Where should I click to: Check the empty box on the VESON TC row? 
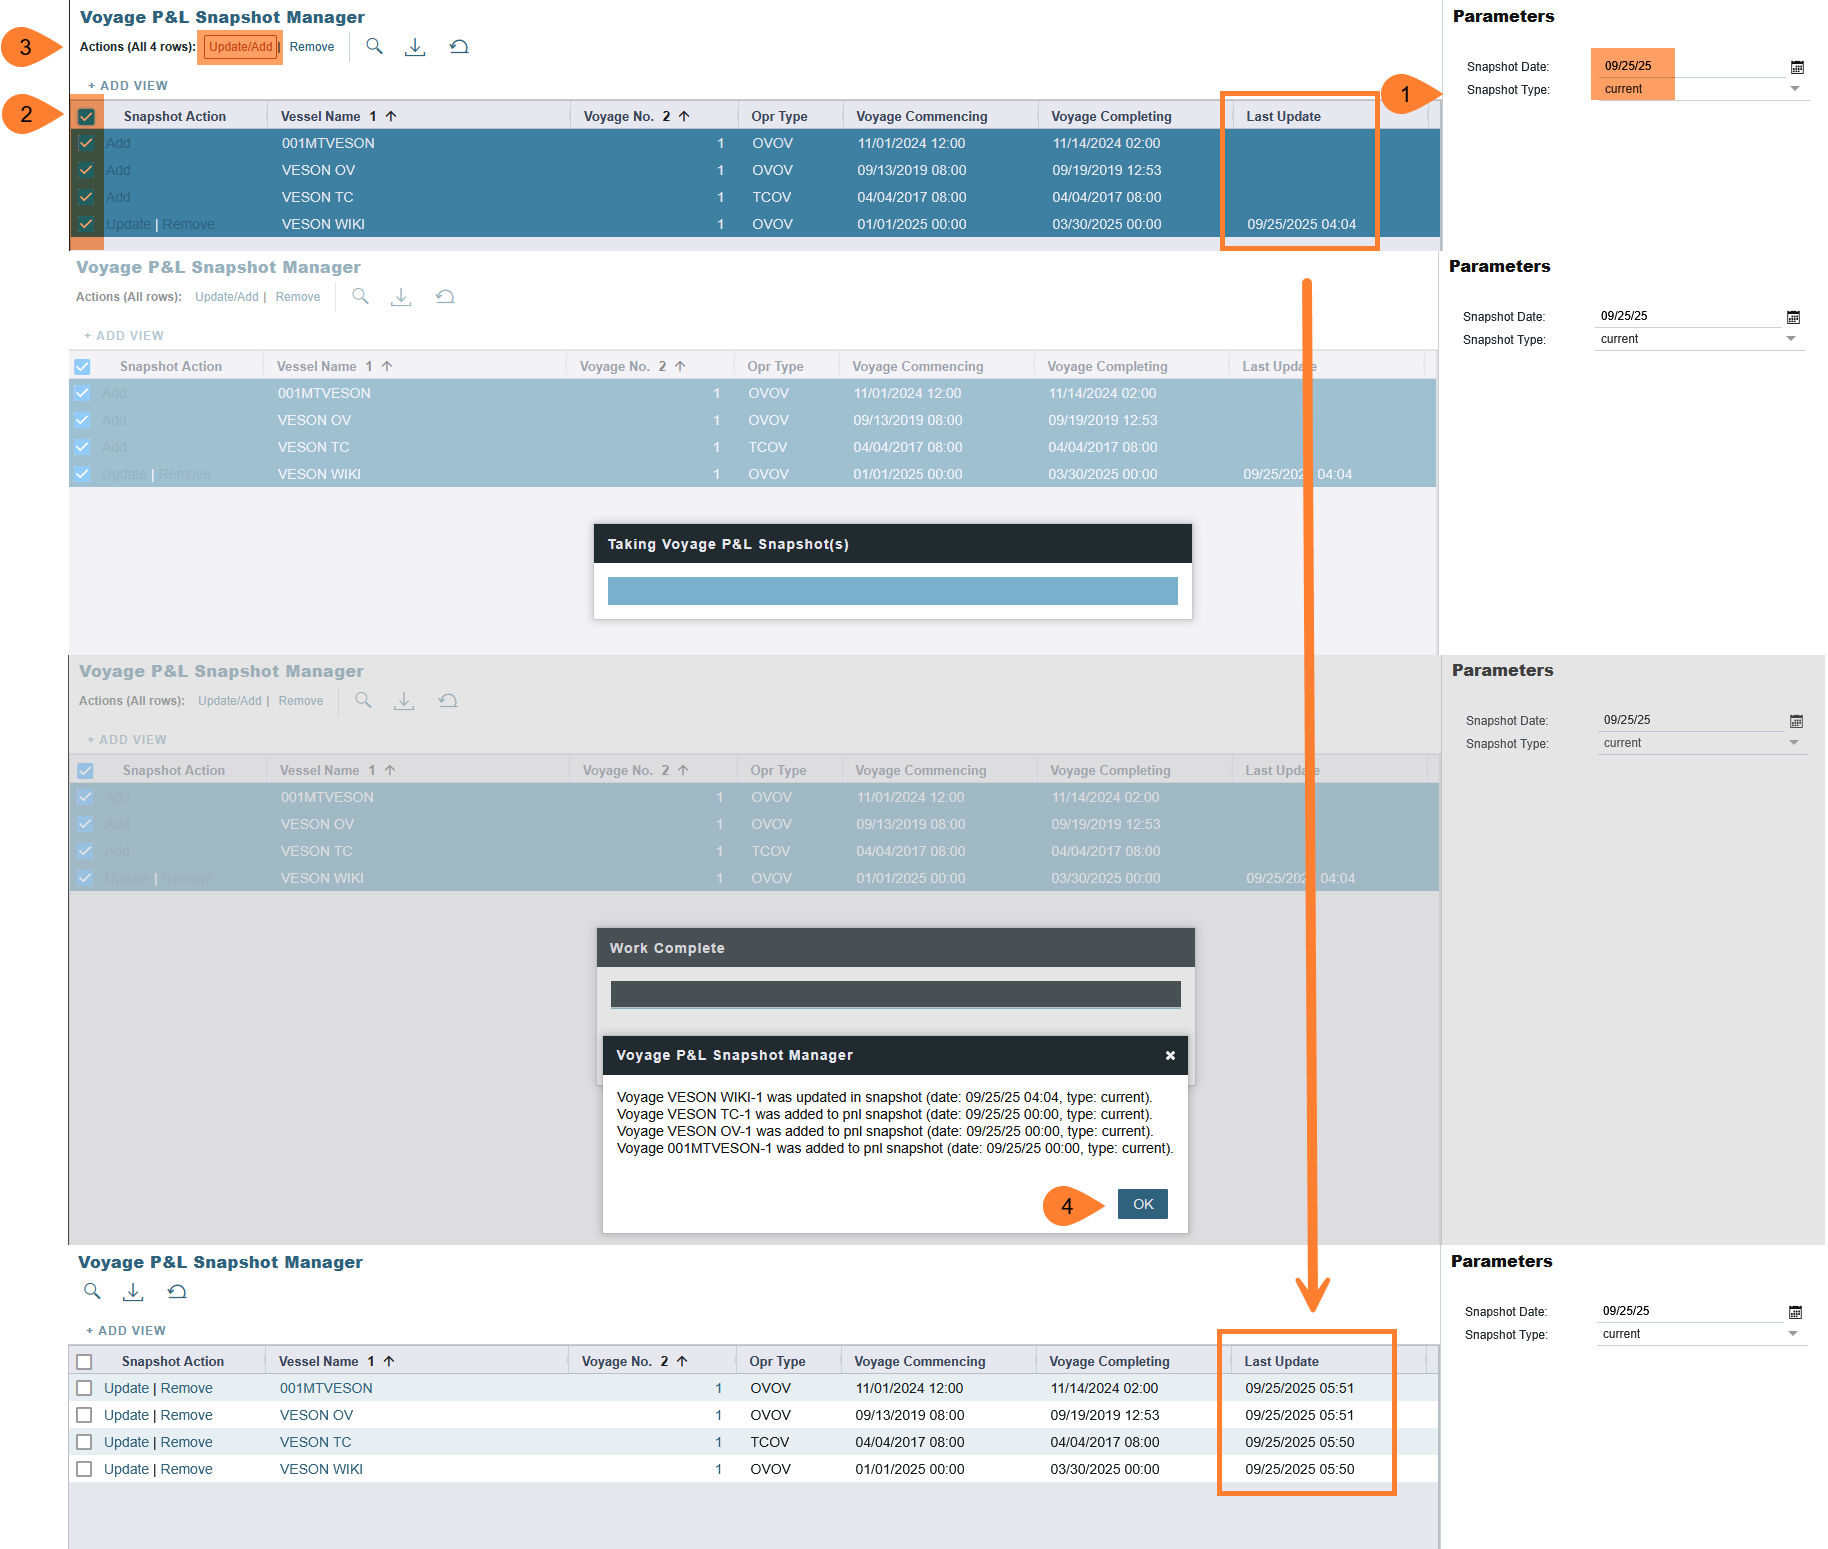click(84, 1442)
